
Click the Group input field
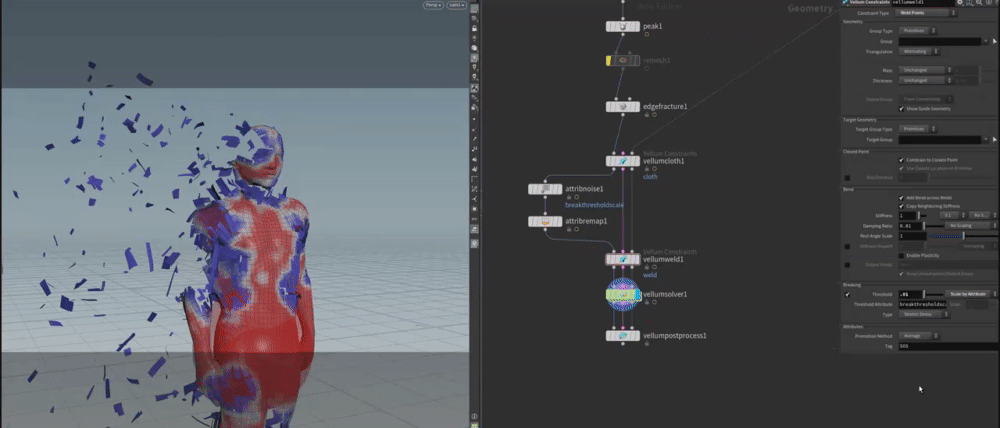point(940,41)
